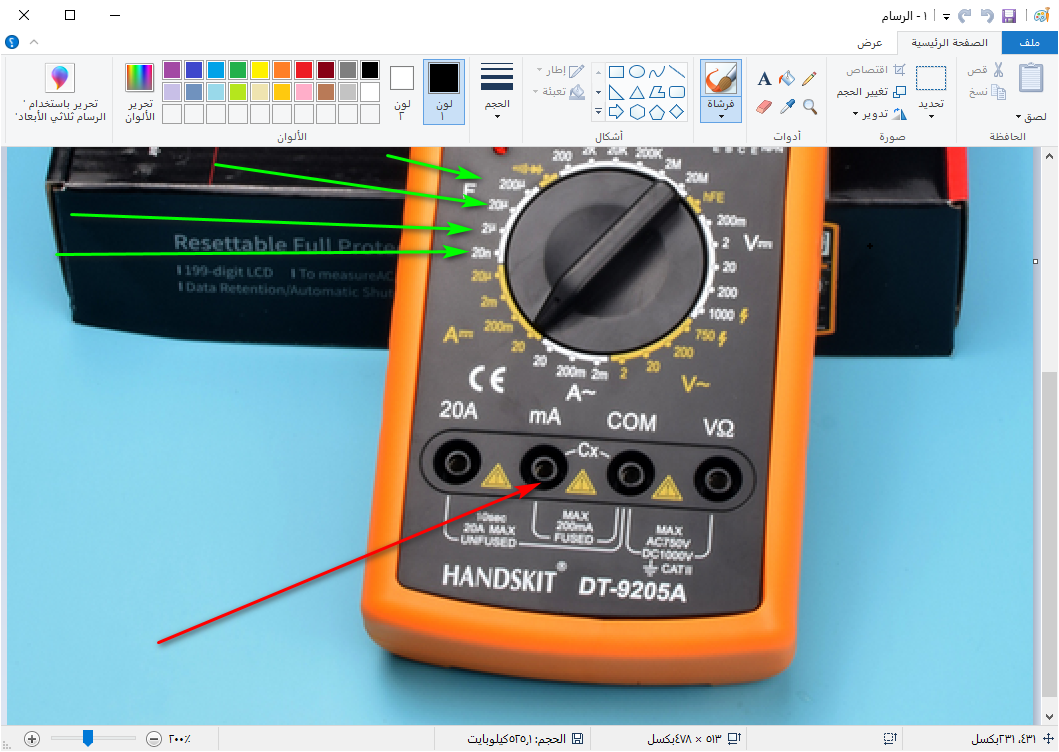1059x752 pixels.
Task: Pick the dark red color swatch
Action: pos(326,70)
